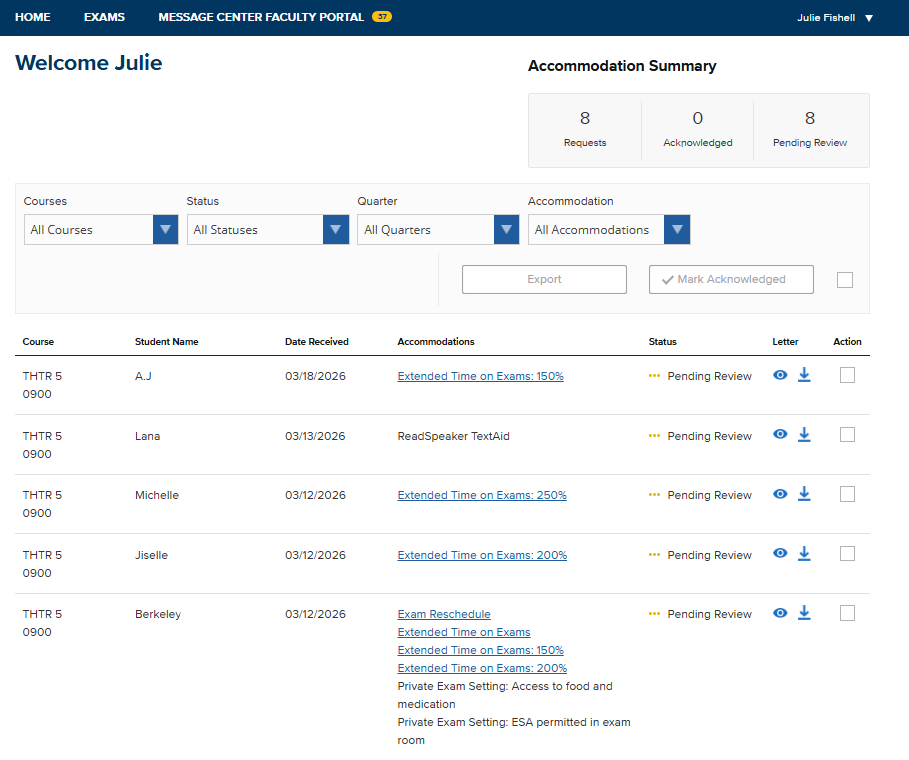Open Michelle's letter preview with the eye icon
The height and width of the screenshot is (760, 909).
coord(780,494)
